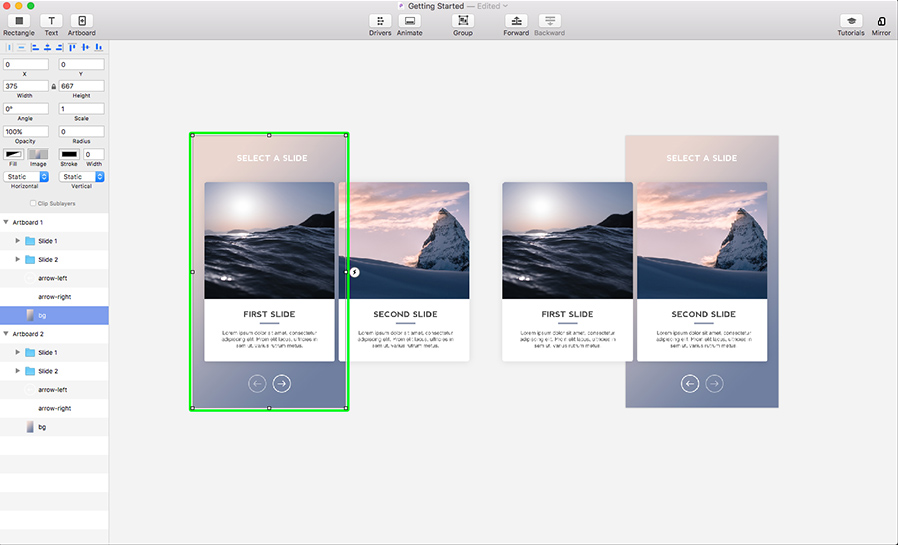The image size is (898, 545).
Task: Click the Height field showing 667
Action: click(x=81, y=86)
